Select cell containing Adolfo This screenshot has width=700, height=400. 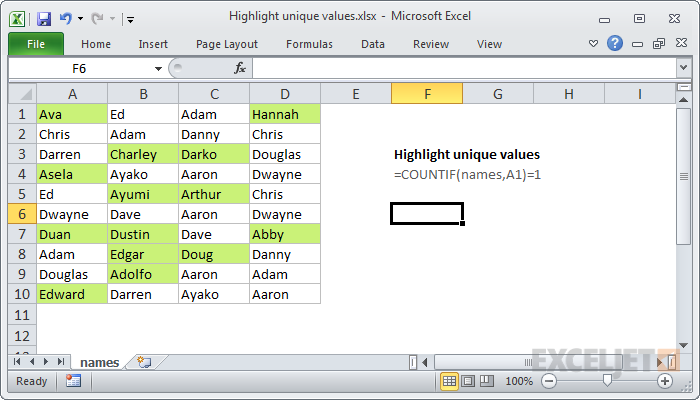pos(143,274)
